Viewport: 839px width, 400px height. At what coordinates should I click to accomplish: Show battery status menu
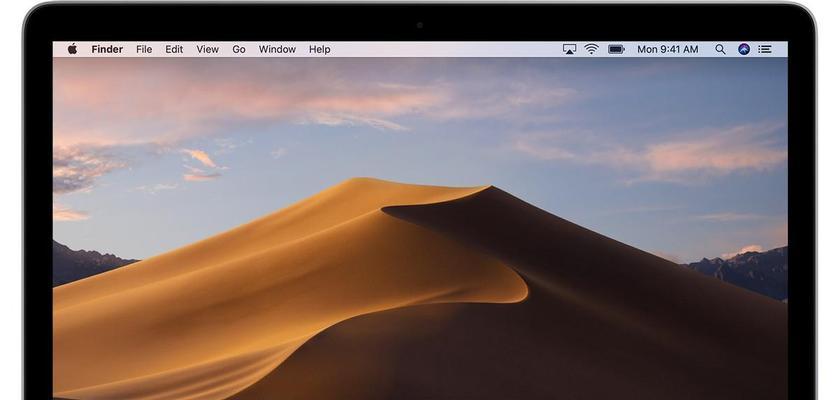click(x=616, y=49)
